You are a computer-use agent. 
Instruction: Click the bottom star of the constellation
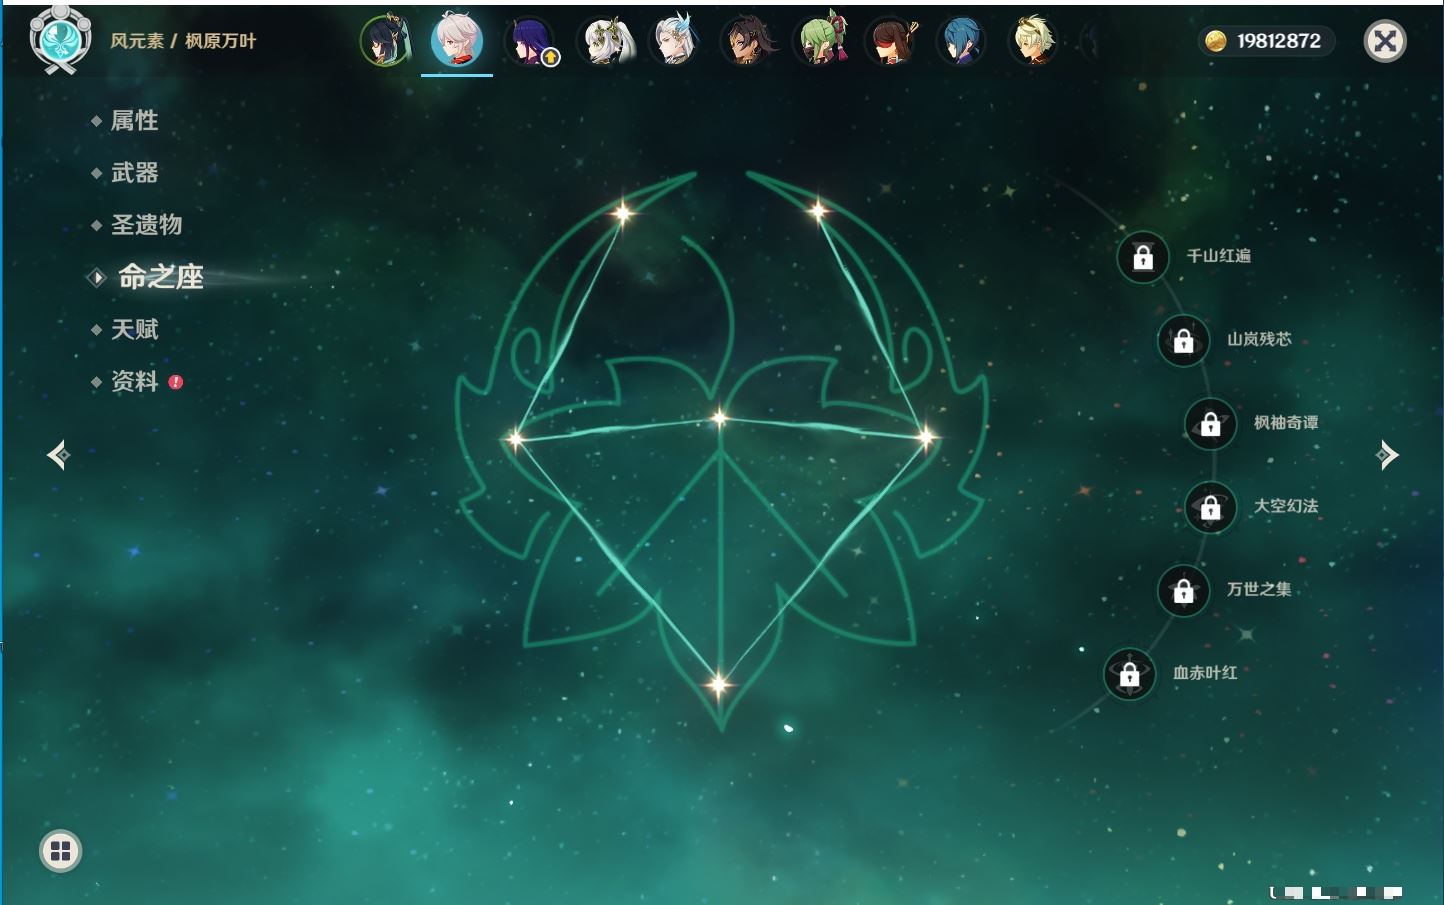tap(719, 684)
